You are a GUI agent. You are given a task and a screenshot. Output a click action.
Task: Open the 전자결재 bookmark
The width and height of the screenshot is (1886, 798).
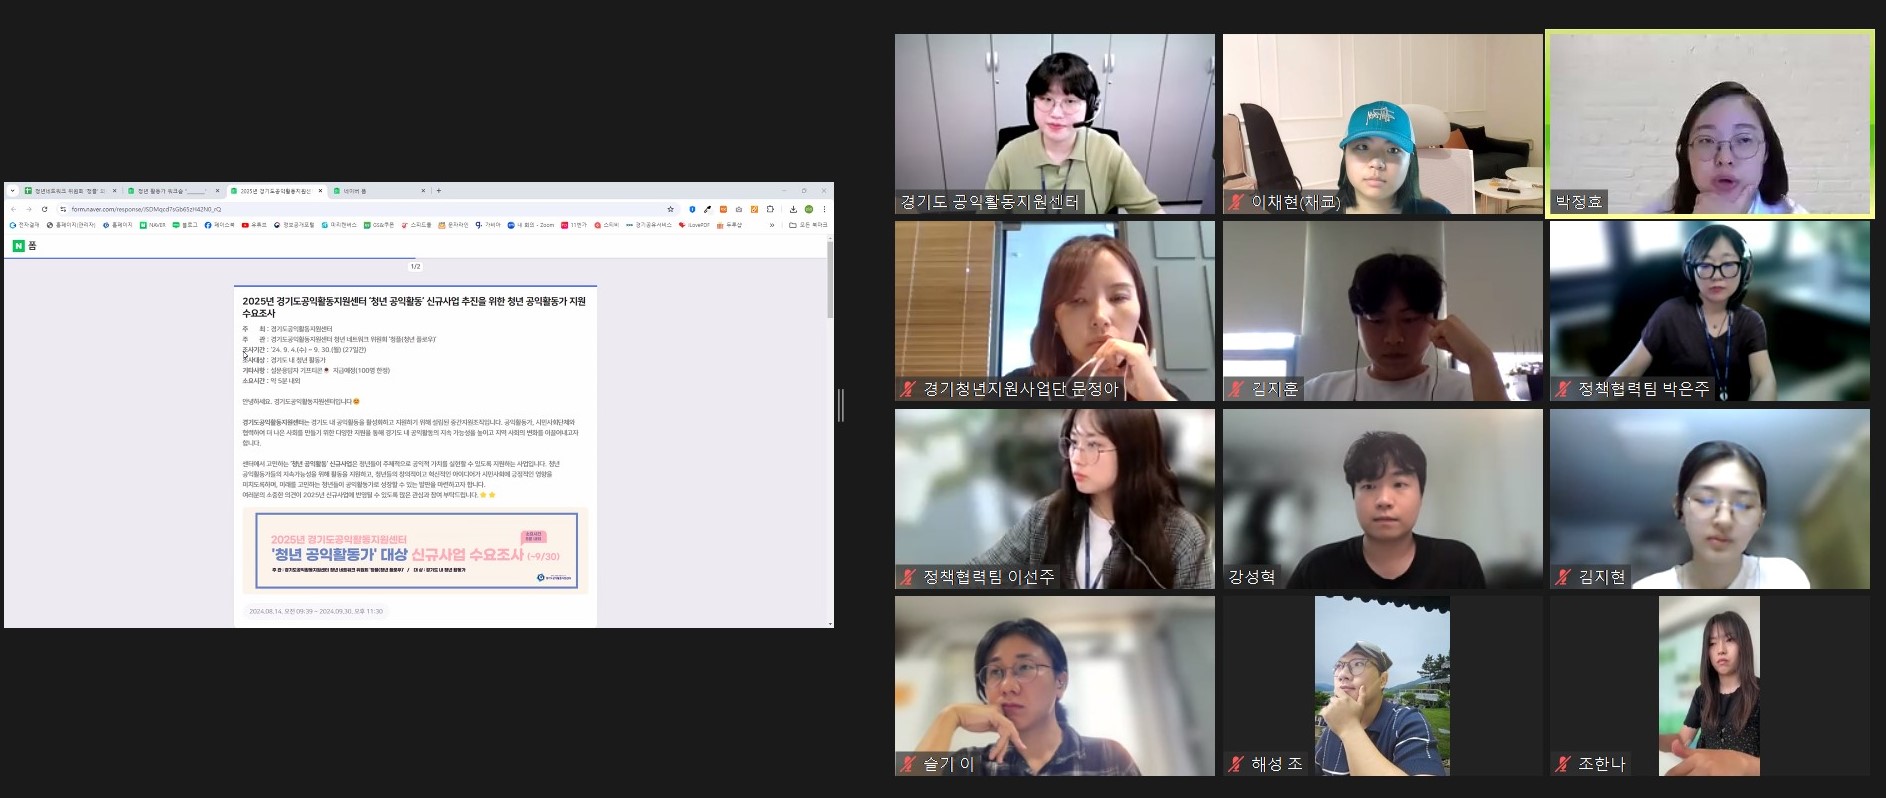click(x=25, y=225)
